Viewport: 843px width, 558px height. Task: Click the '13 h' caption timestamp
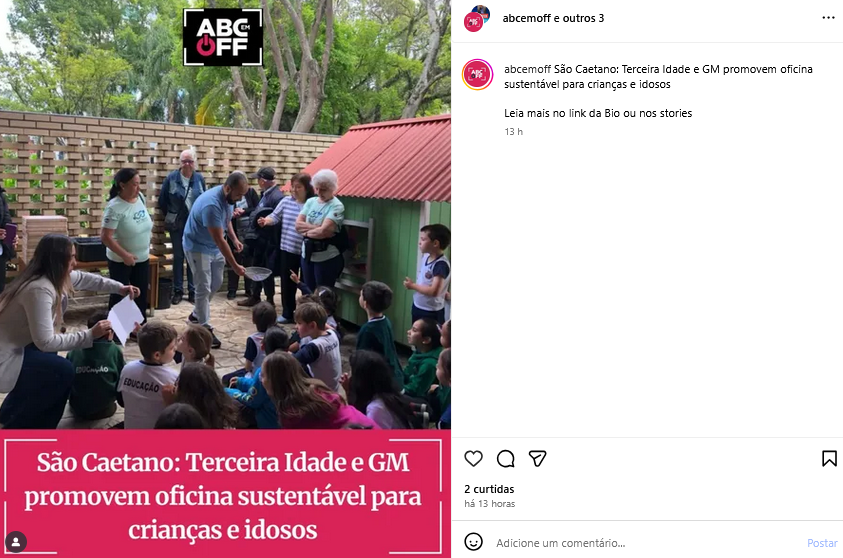pyautogui.click(x=513, y=132)
